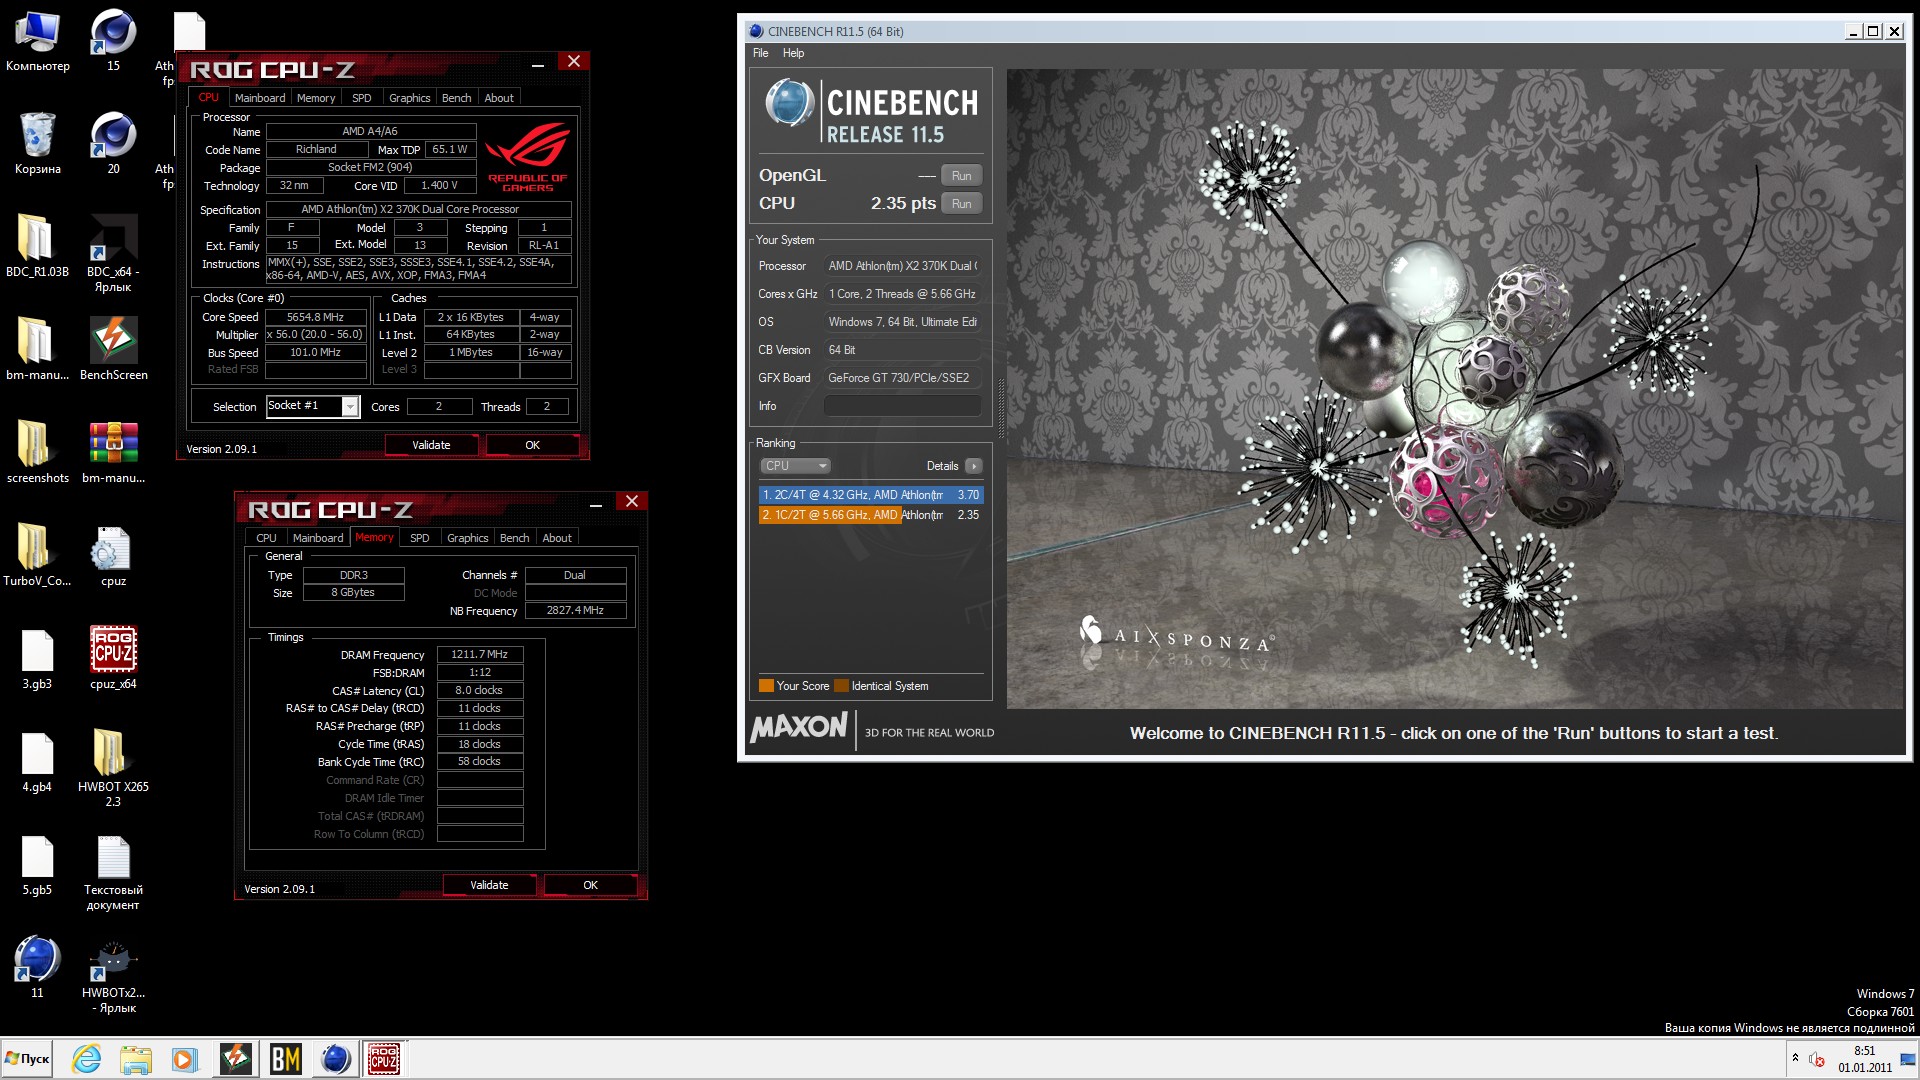Click the Cinebench rendered scene image
1920x1080 pixels.
coord(1455,389)
